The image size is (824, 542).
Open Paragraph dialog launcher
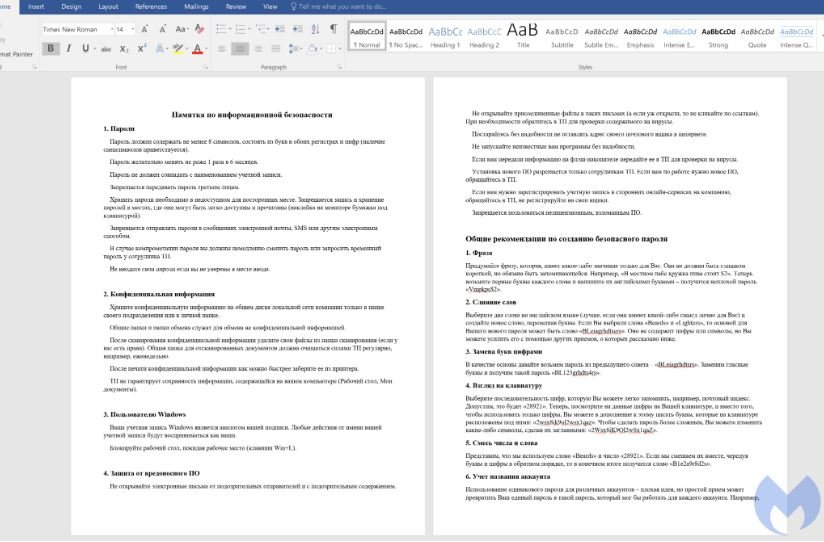[340, 67]
